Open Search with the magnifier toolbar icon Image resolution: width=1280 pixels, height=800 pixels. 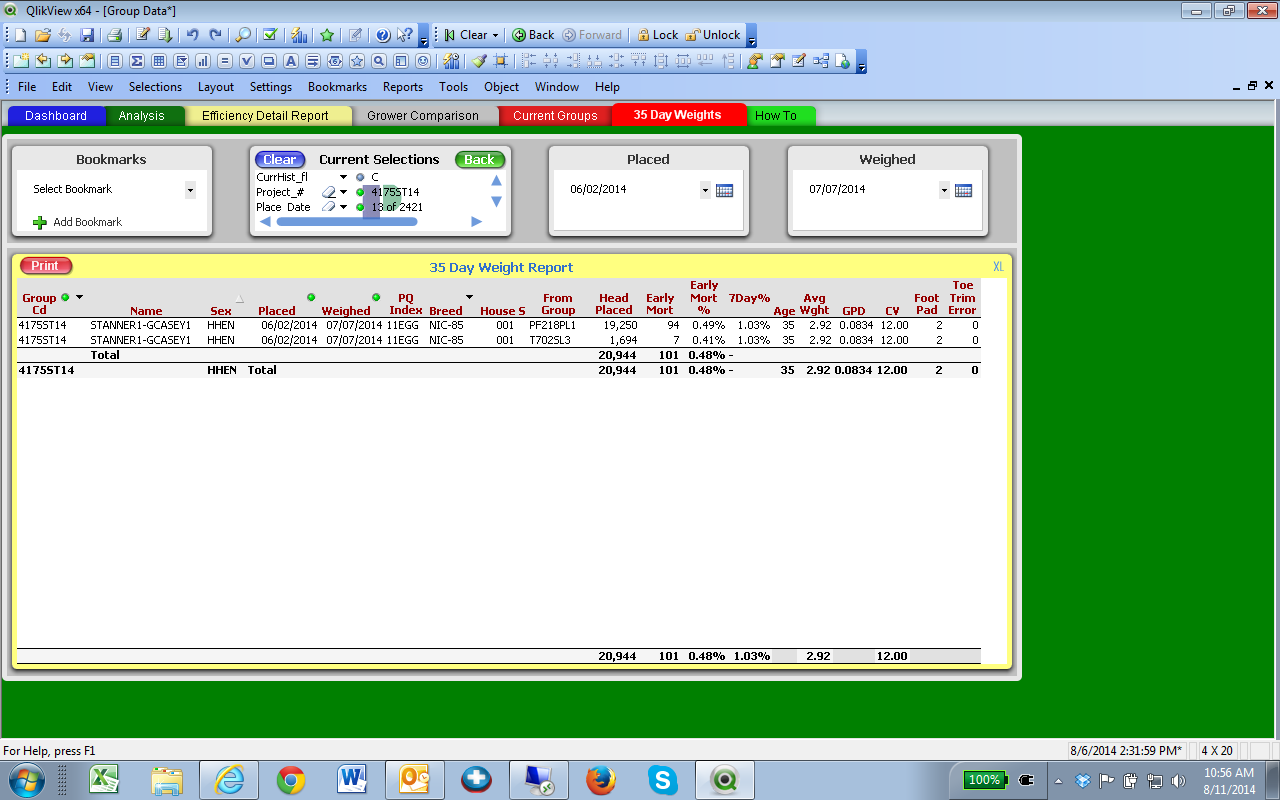(x=242, y=35)
